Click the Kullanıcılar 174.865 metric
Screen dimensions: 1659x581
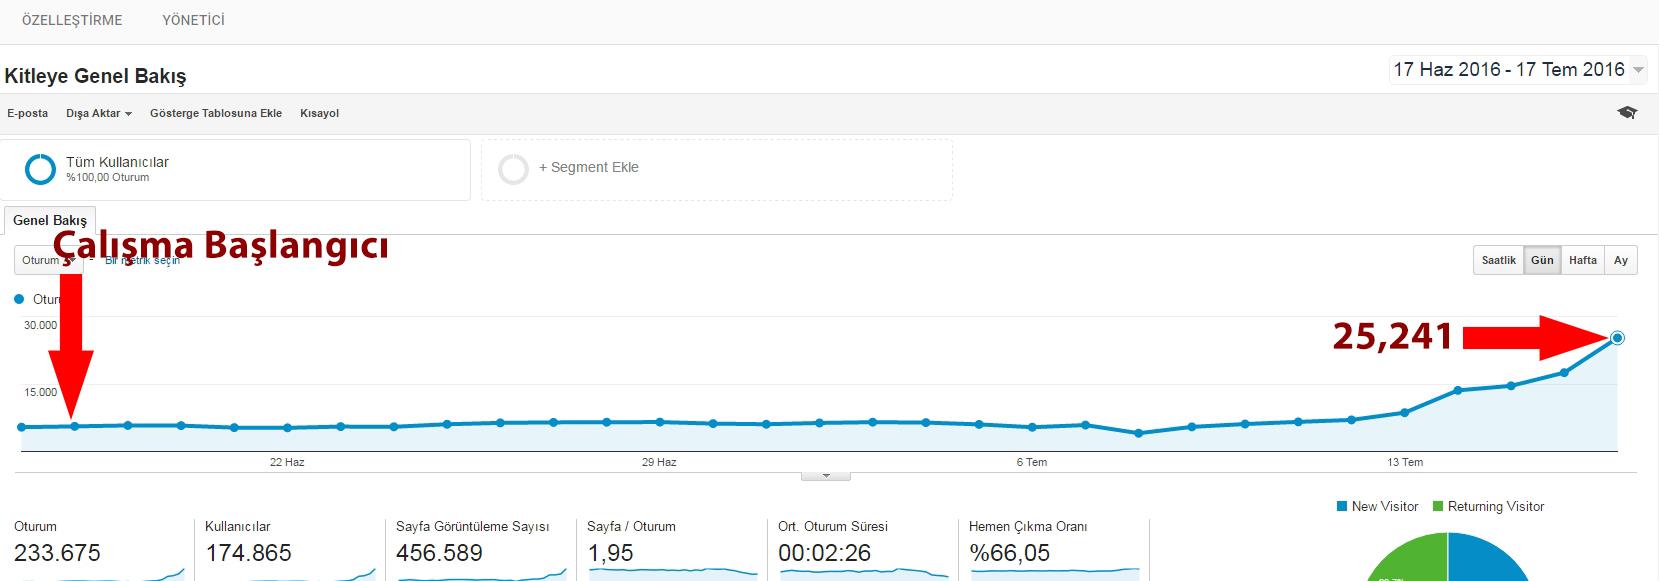[290, 549]
